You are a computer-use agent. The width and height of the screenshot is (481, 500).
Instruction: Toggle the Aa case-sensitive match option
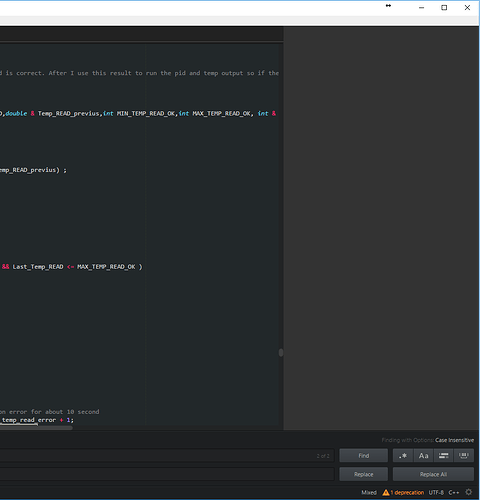423,455
